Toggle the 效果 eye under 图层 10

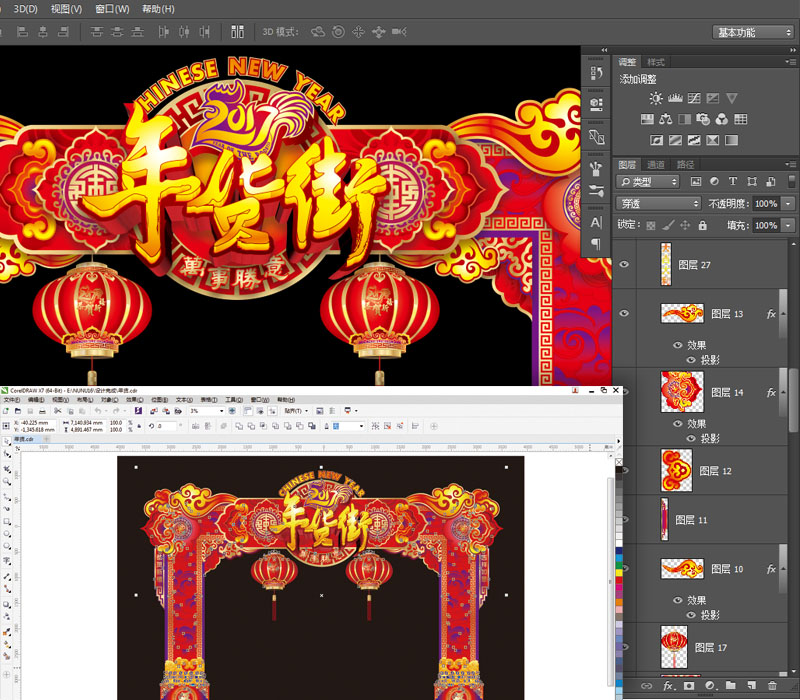(x=678, y=600)
